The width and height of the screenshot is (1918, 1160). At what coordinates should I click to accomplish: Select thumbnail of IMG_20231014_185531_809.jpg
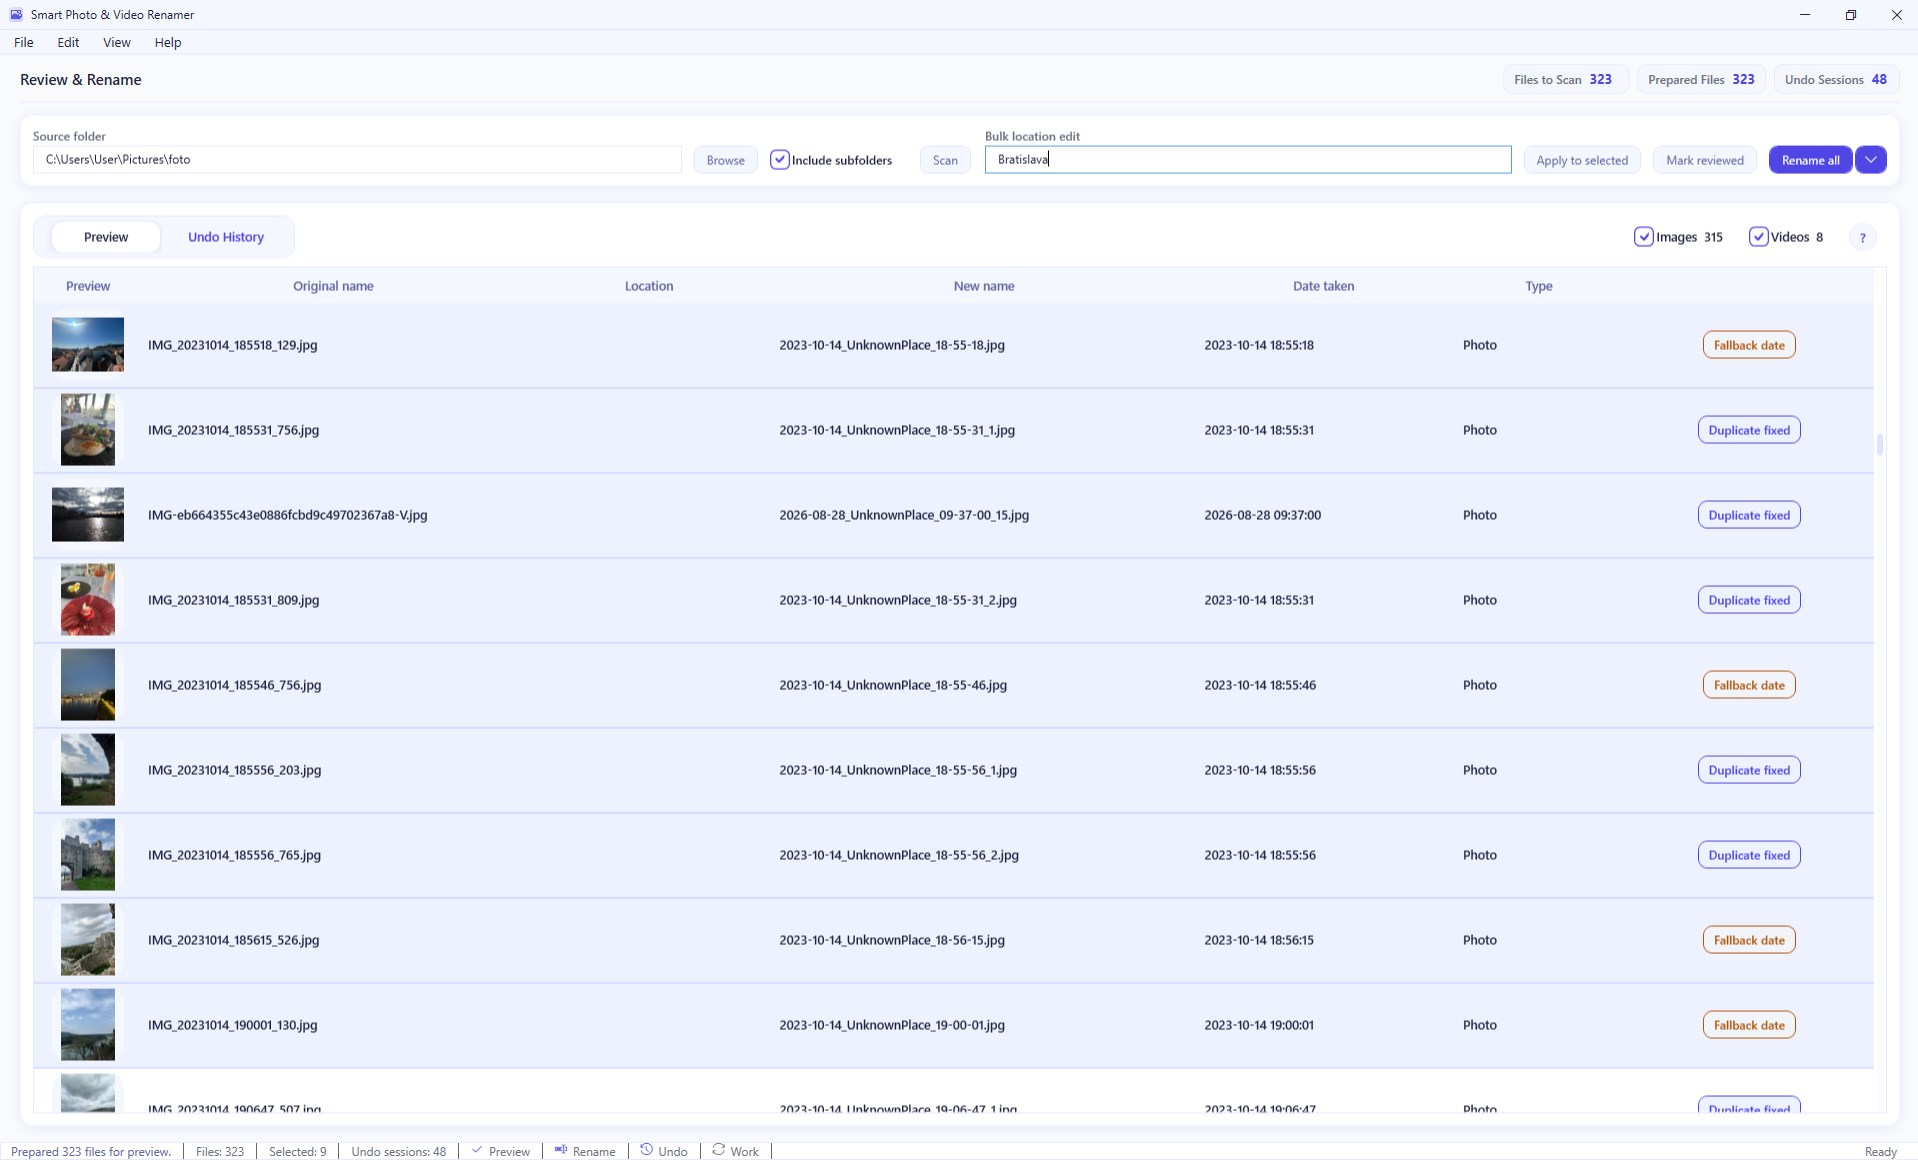(x=88, y=600)
